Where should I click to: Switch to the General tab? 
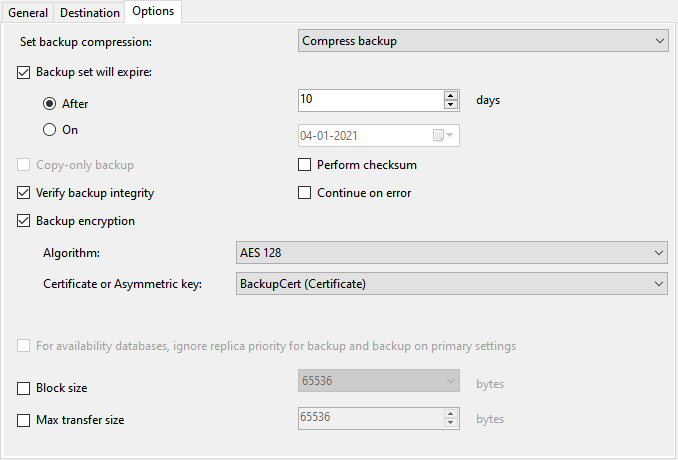29,12
